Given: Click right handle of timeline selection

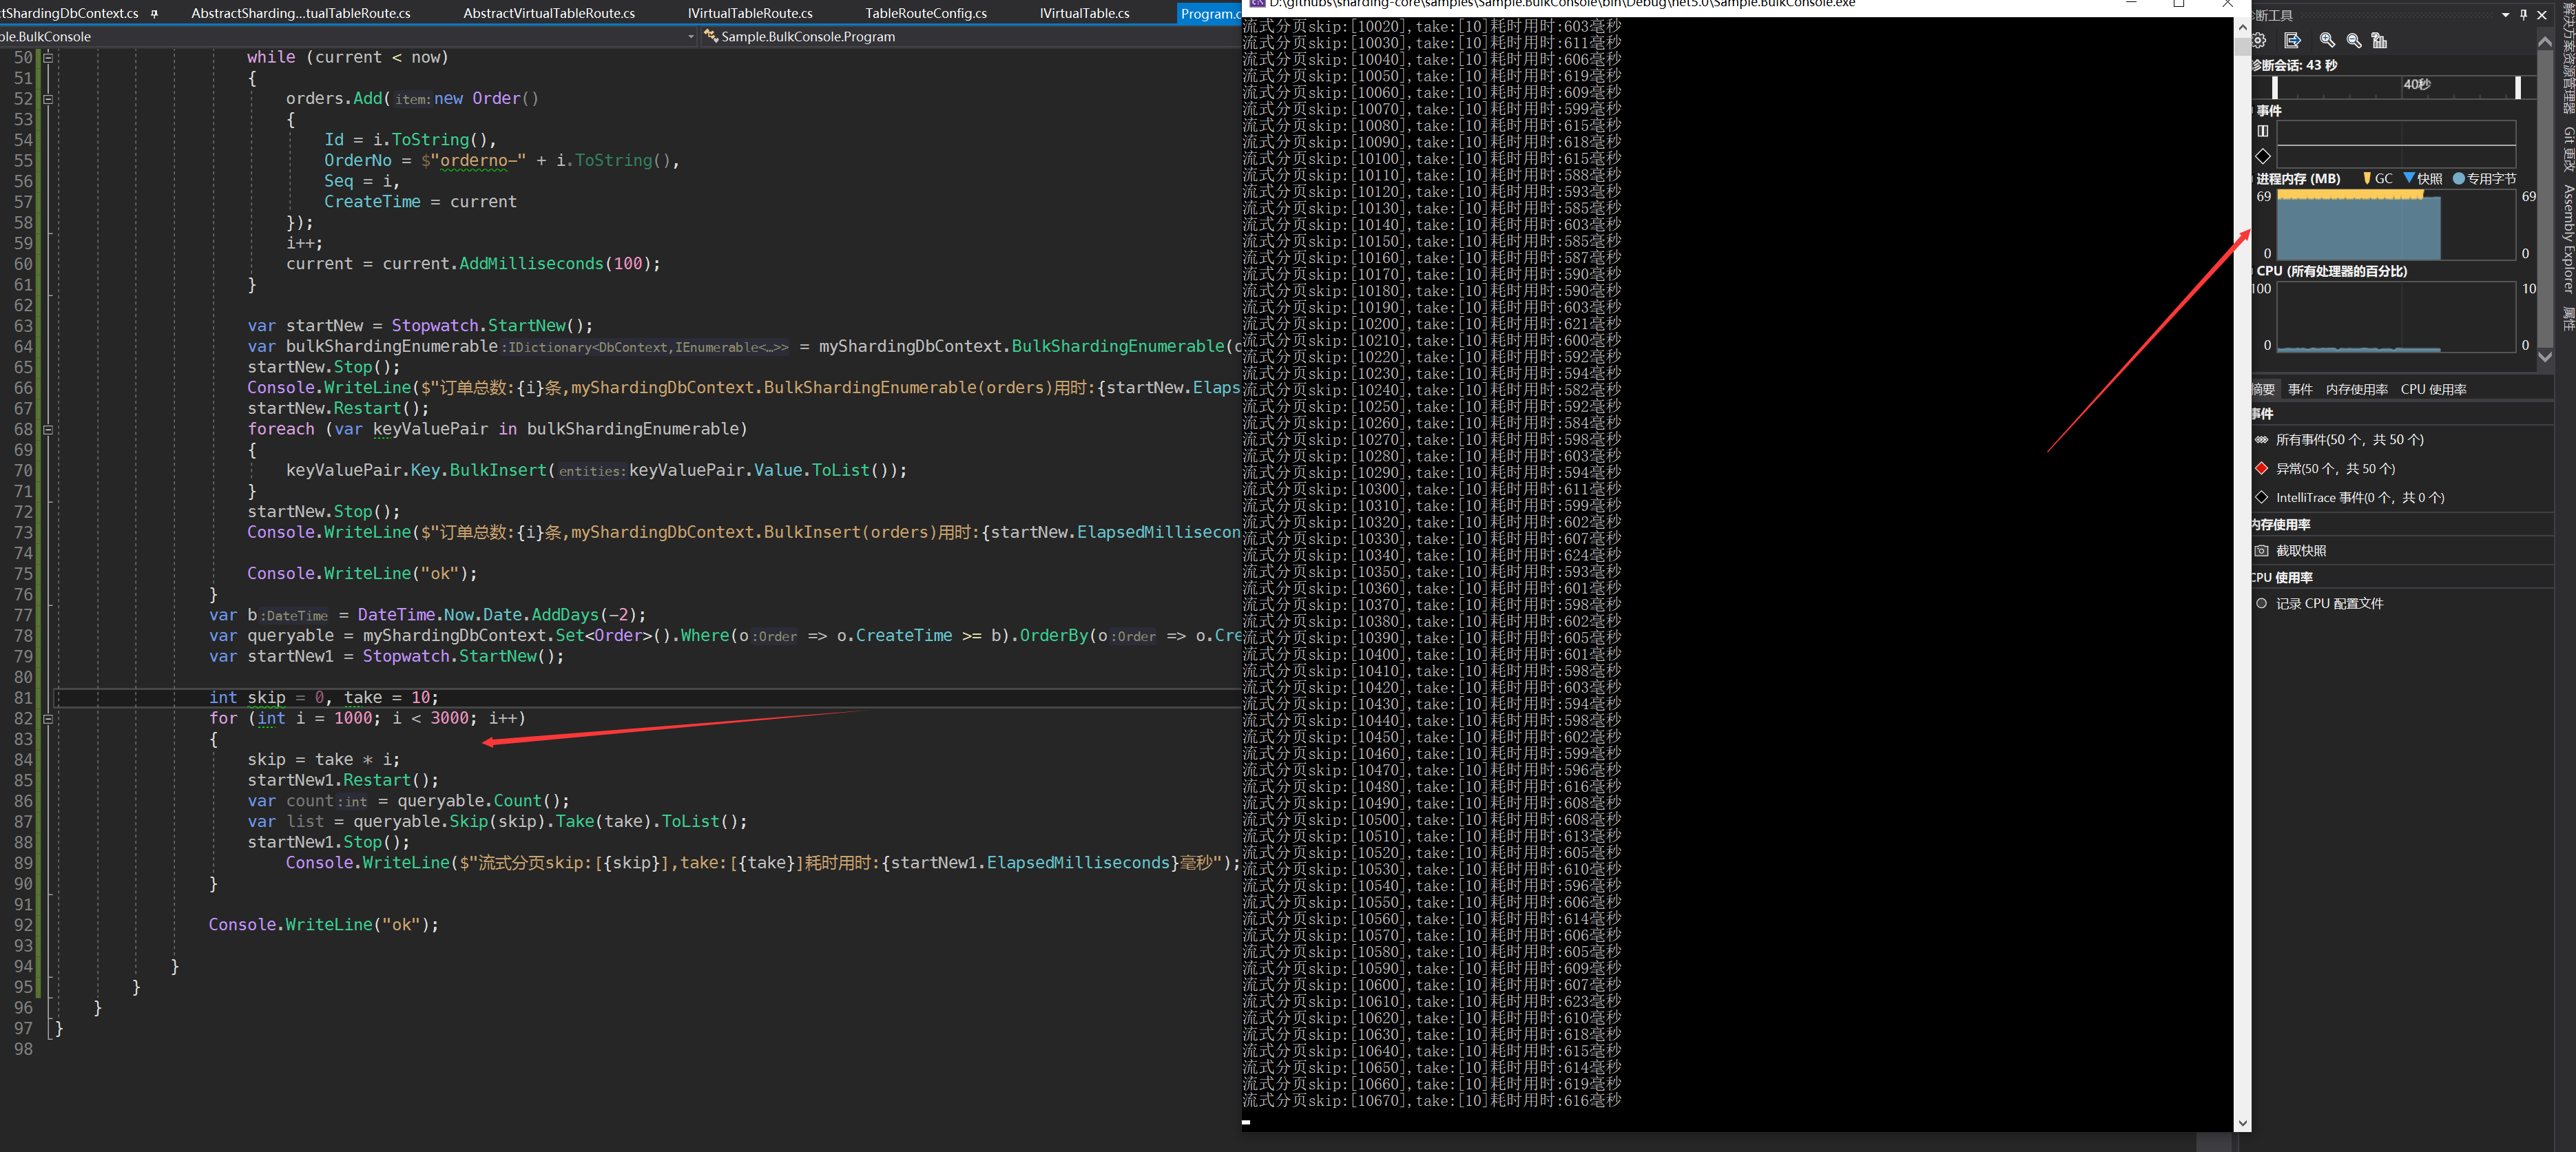Looking at the screenshot, I should [2518, 88].
